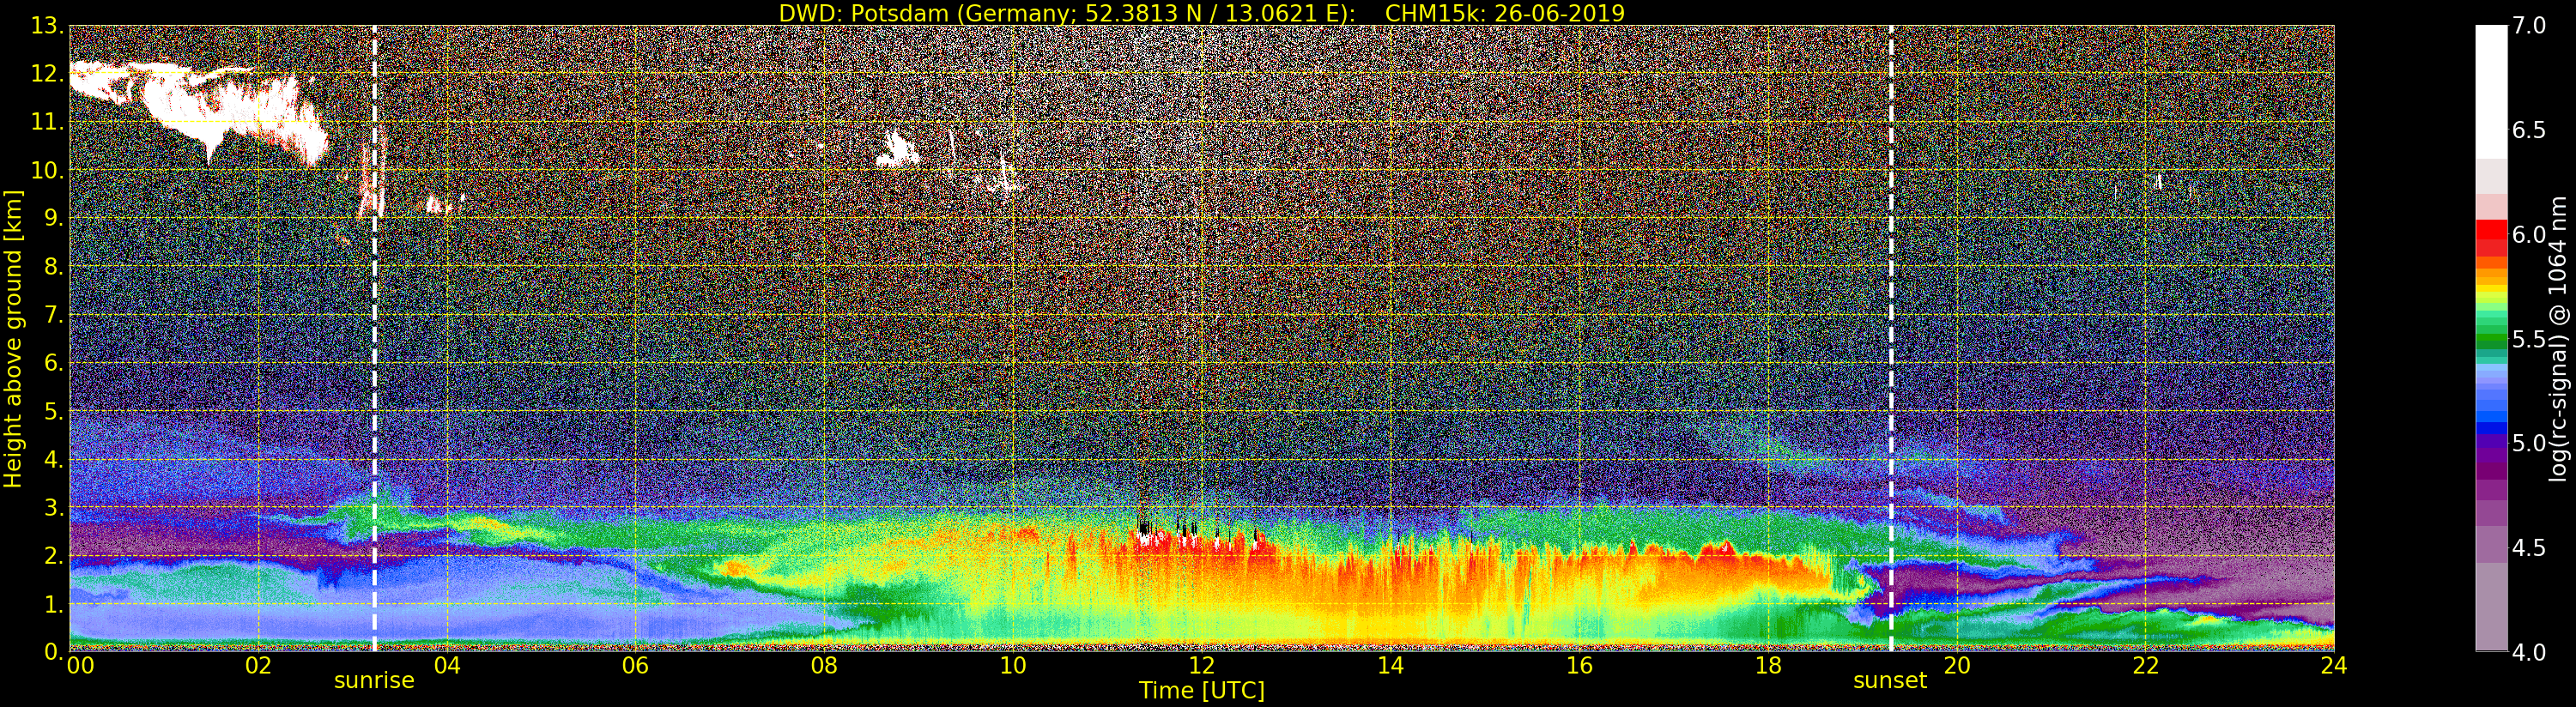
Task: Click the time axis tick "08"
Action: pos(824,666)
